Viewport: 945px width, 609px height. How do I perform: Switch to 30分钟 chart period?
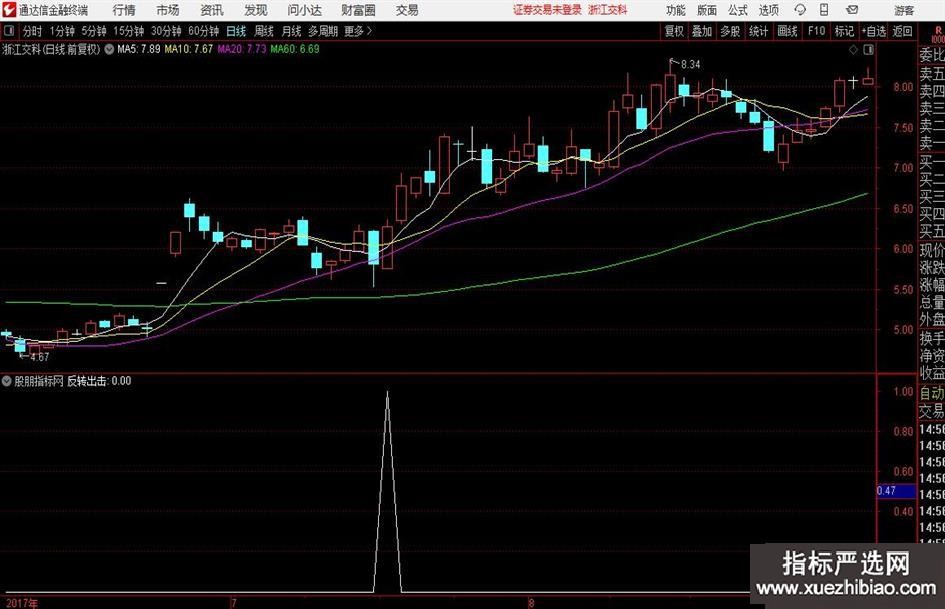(x=166, y=31)
